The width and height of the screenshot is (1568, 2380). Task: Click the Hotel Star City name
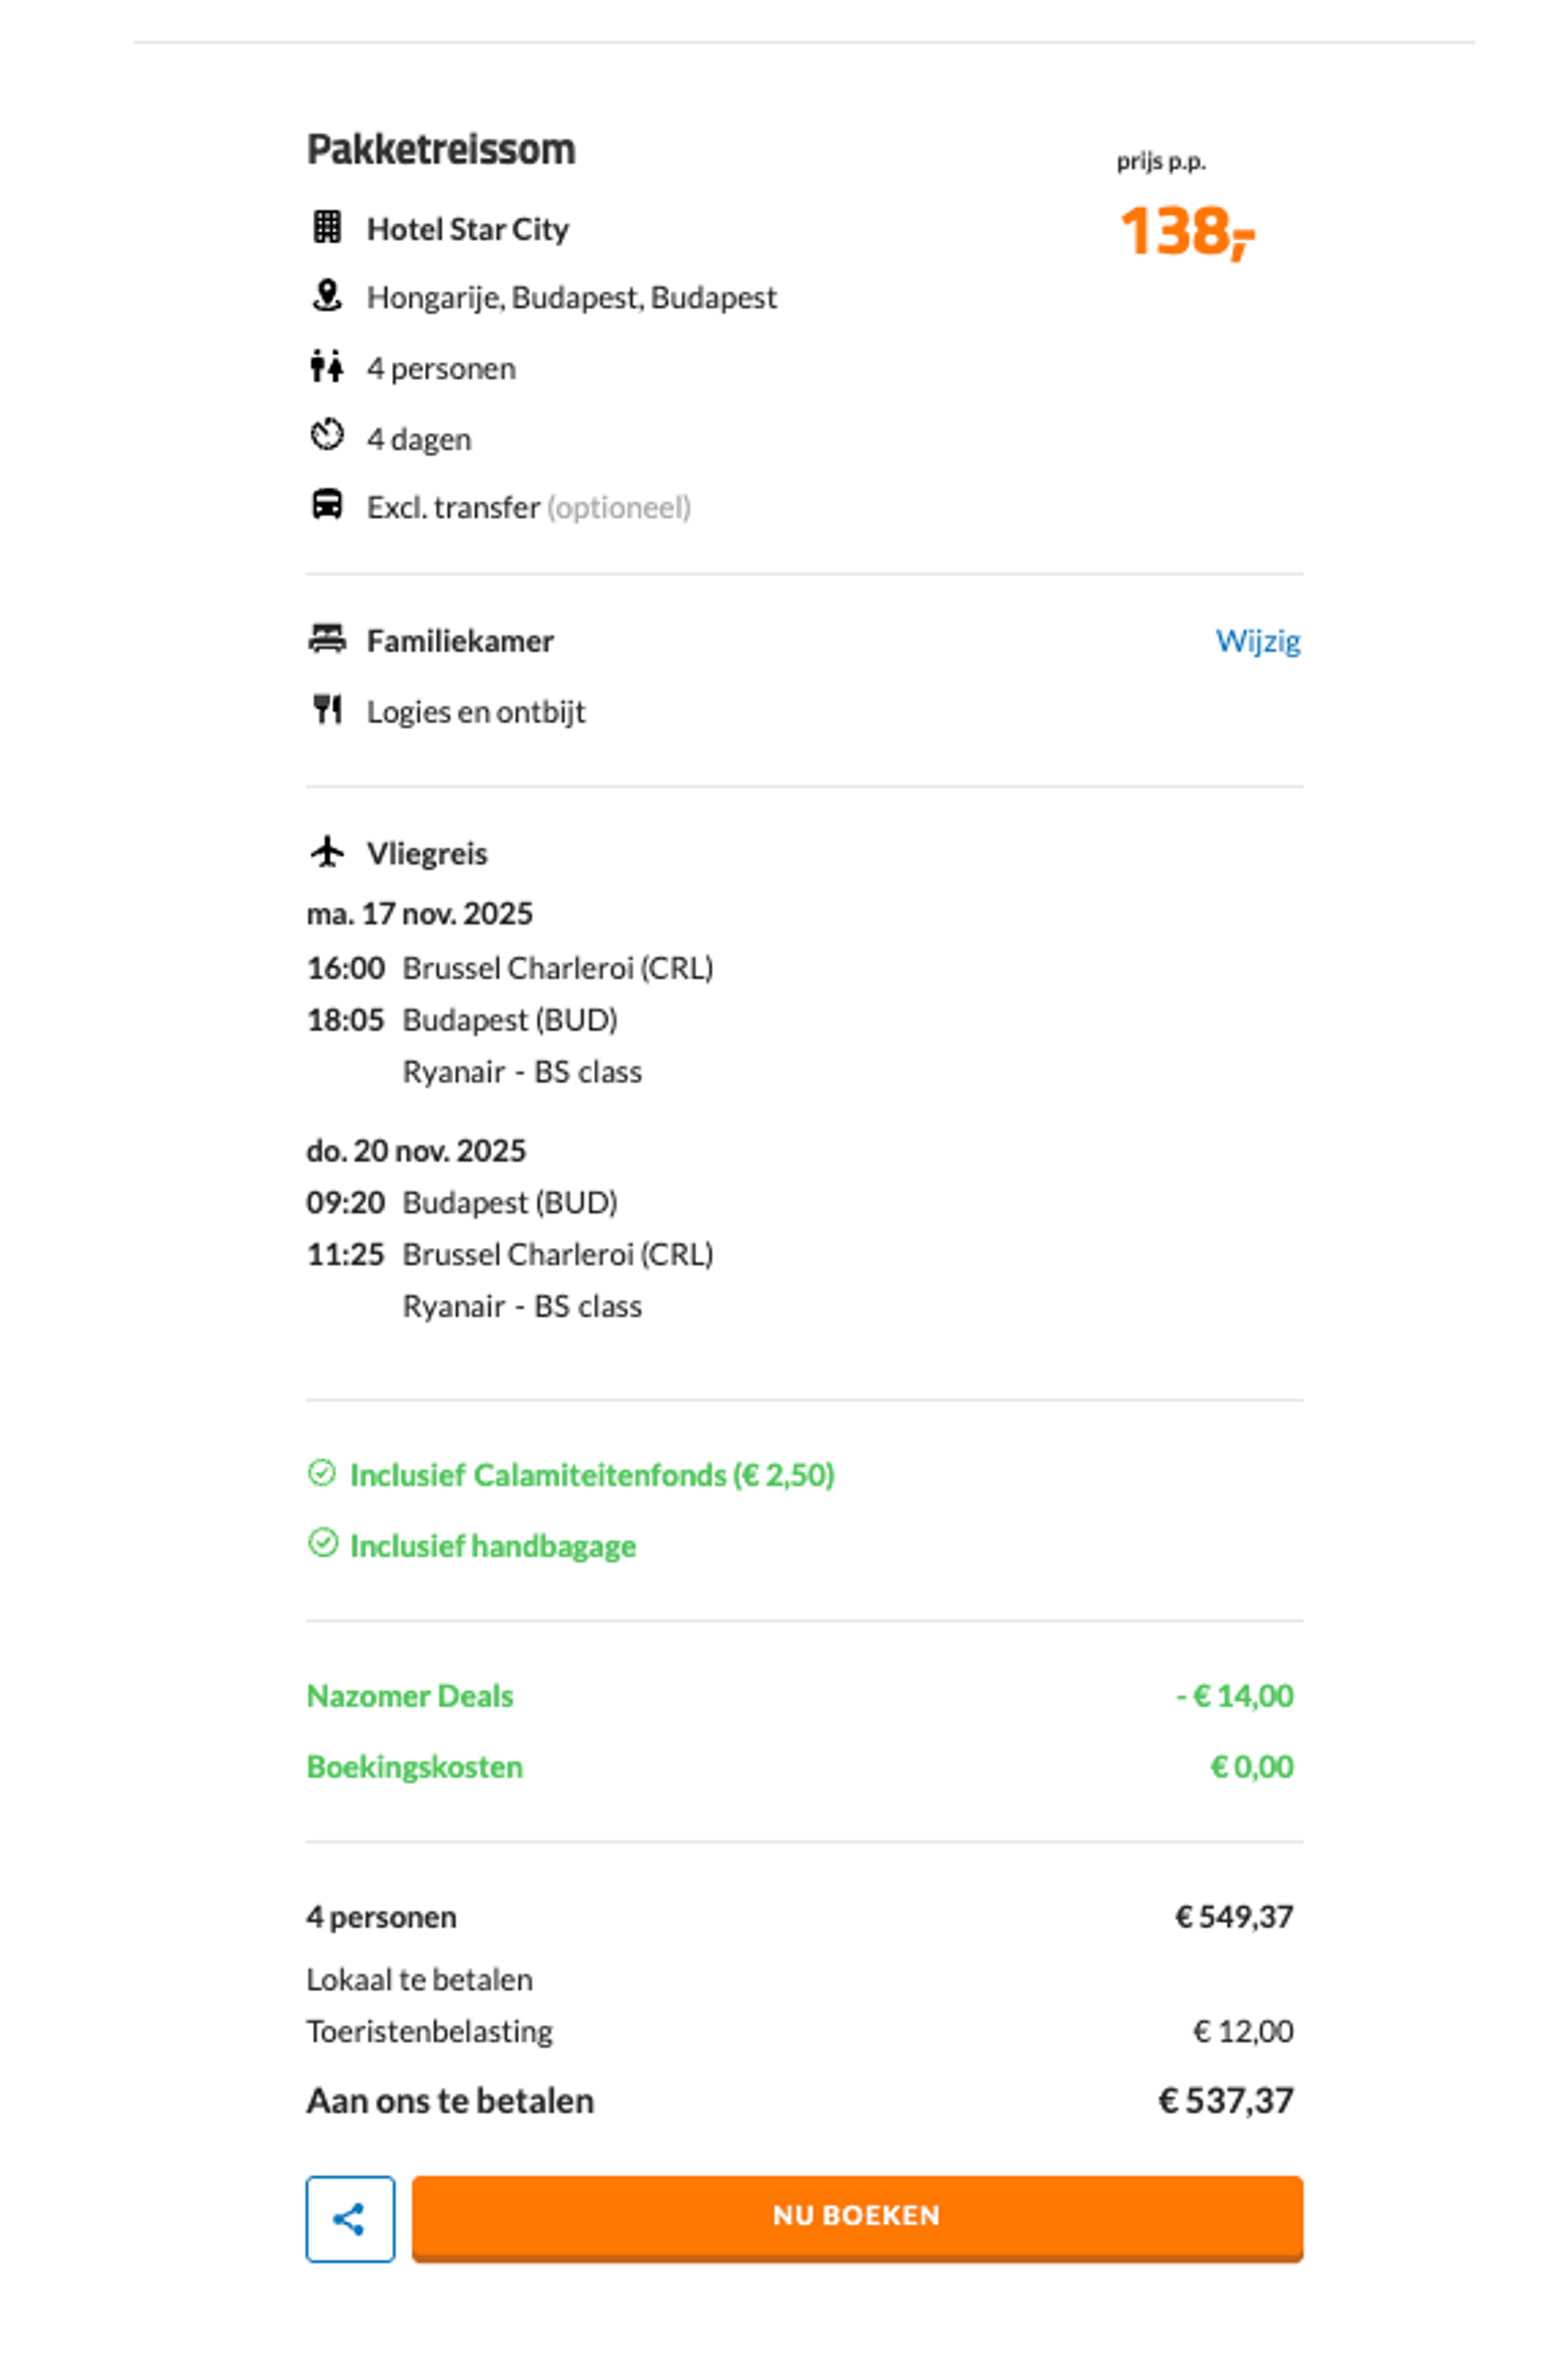467,229
